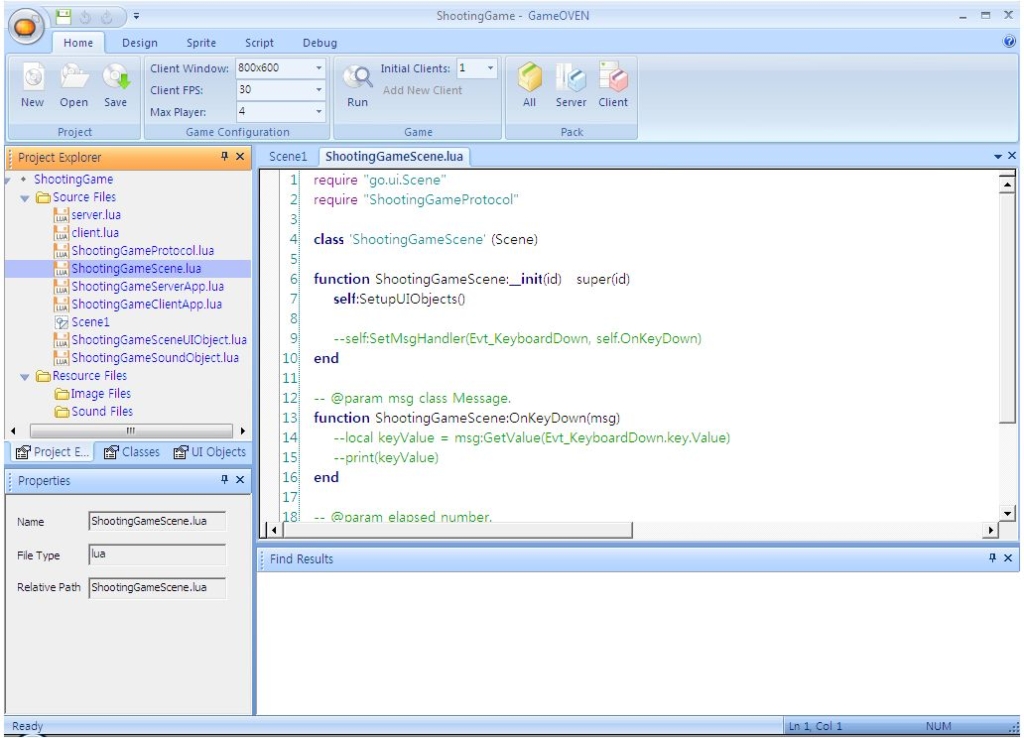This screenshot has width=1024, height=738.
Task: Open Max Player dropdown
Action: (319, 112)
